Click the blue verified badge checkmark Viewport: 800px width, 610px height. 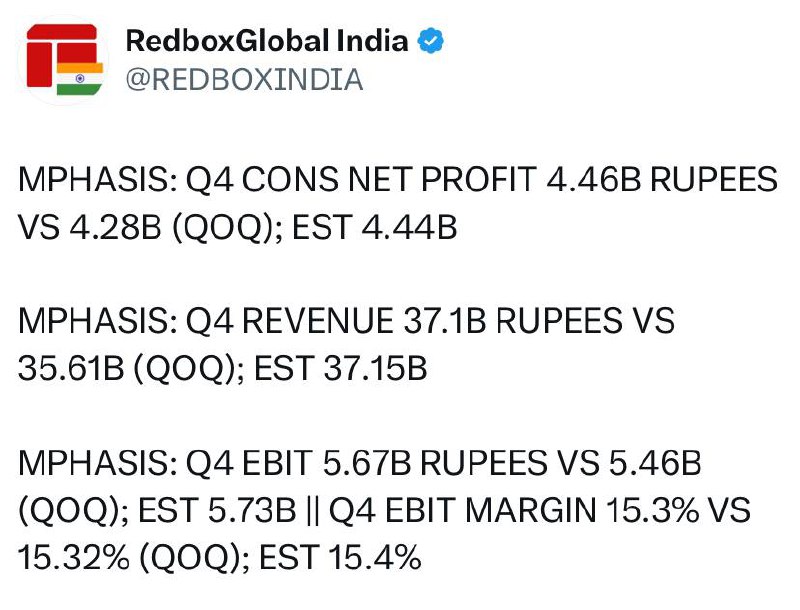coord(431,41)
